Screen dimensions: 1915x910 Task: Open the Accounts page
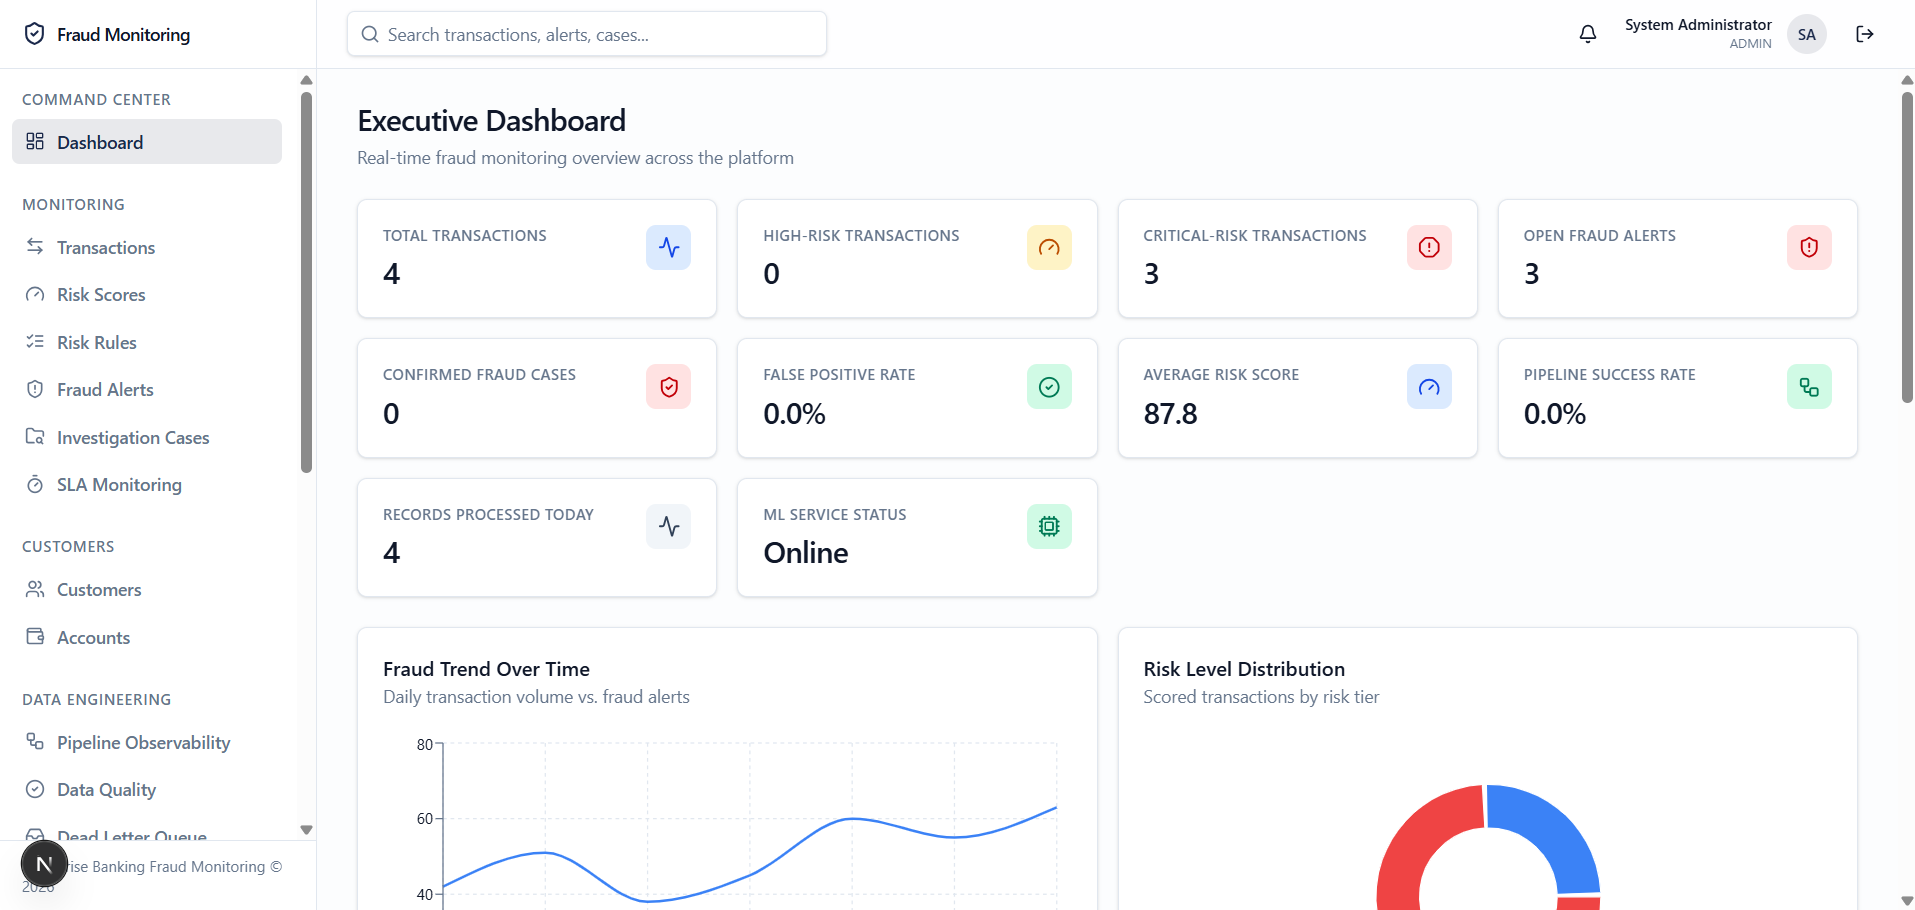click(x=147, y=637)
